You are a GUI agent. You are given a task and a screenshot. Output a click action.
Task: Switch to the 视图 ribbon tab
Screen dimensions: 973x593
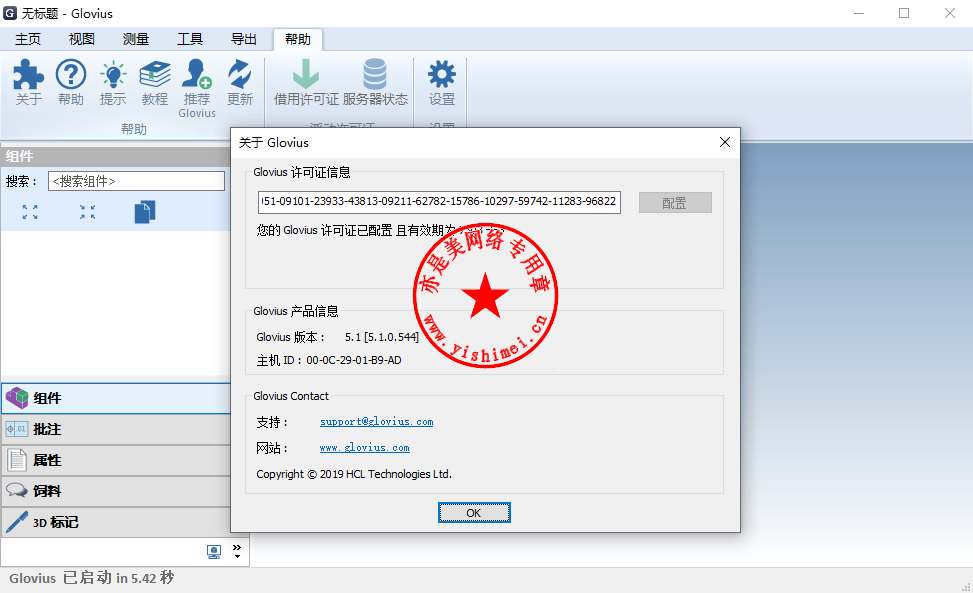tap(81, 39)
